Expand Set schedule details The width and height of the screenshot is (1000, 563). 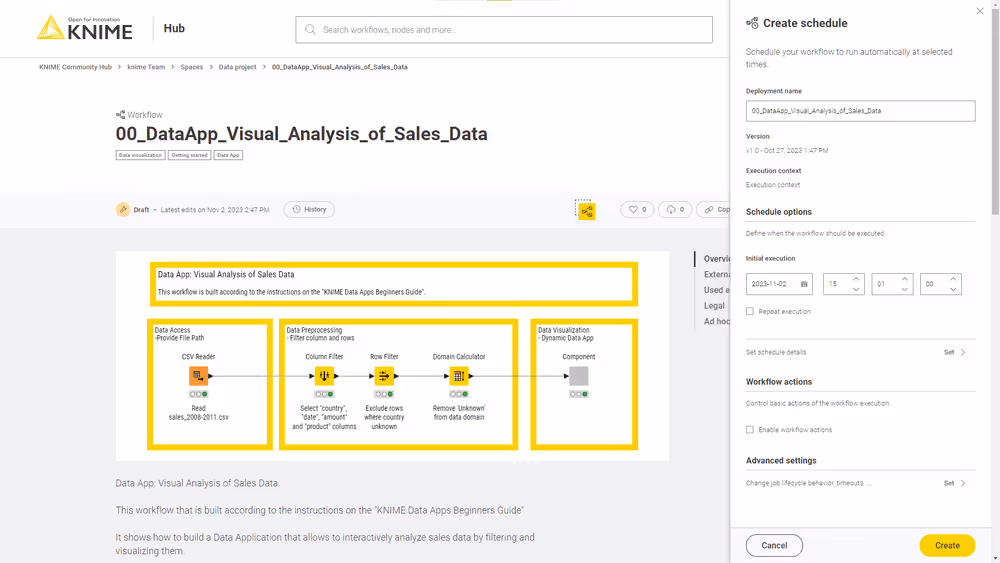tap(955, 352)
